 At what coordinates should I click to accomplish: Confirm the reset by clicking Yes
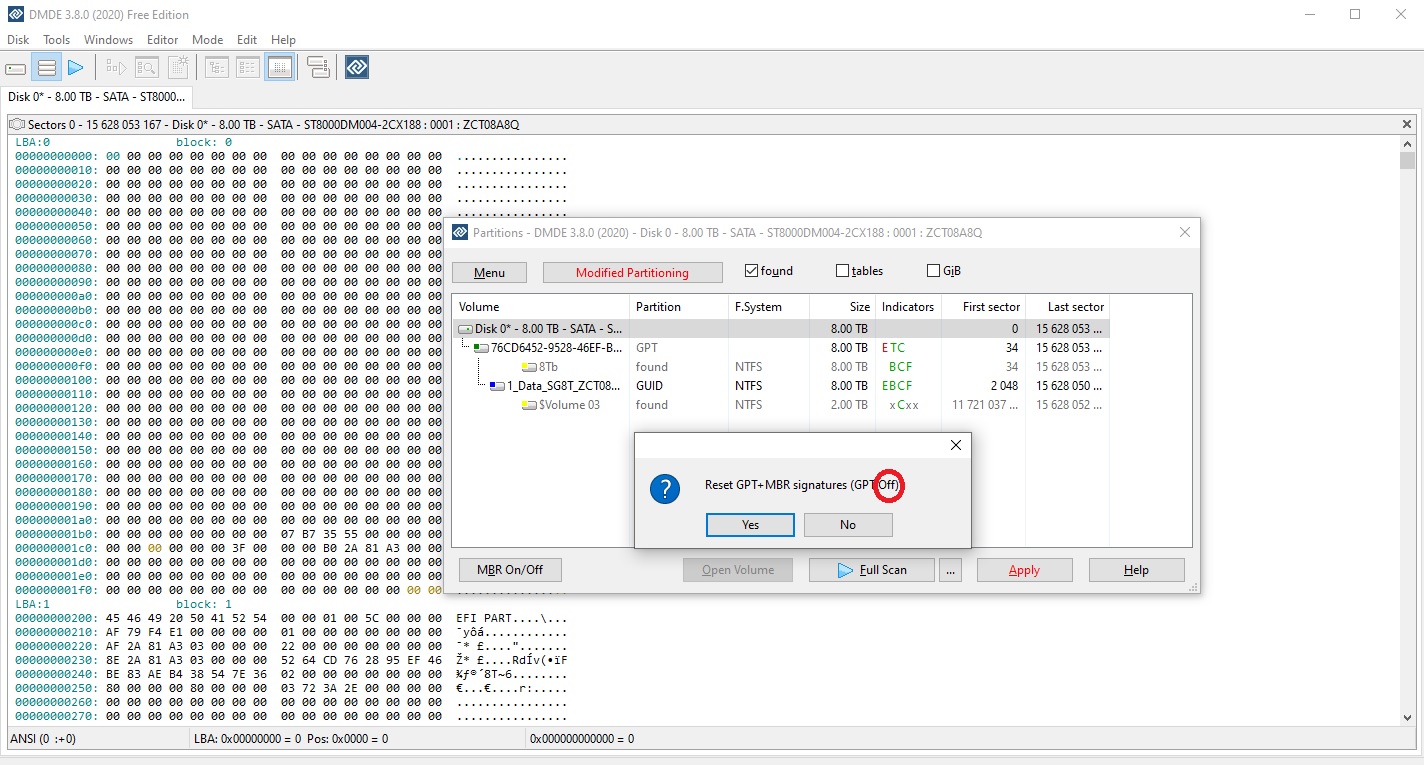[750, 525]
